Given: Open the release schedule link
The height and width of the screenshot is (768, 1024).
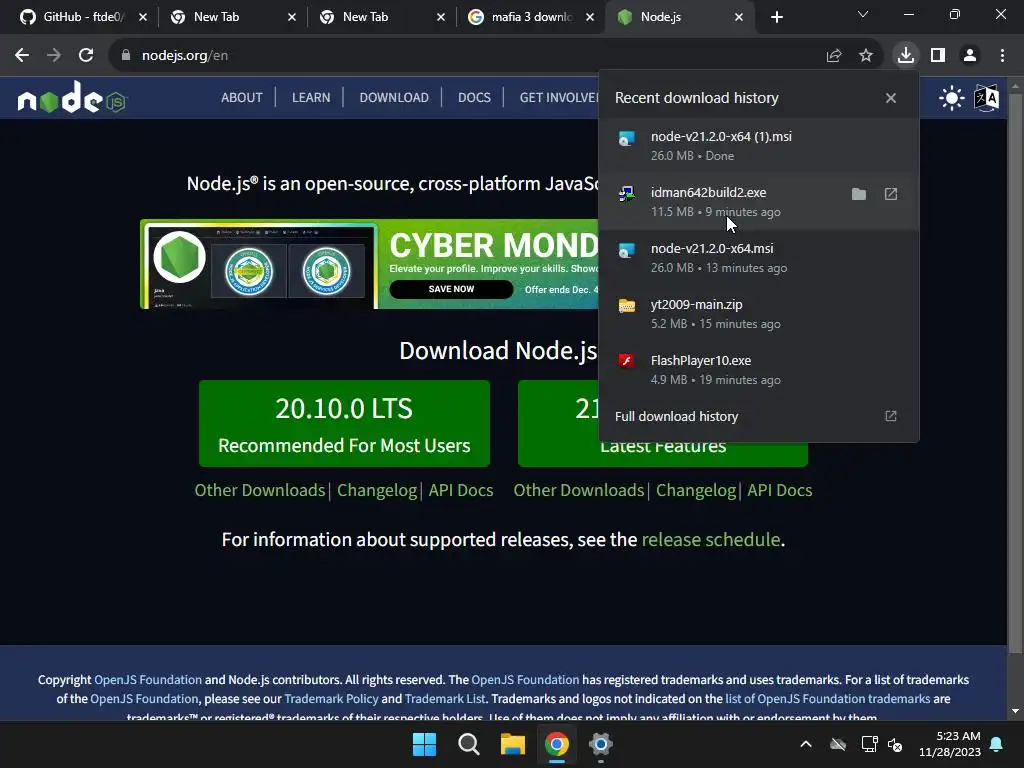Looking at the screenshot, I should pos(711,539).
